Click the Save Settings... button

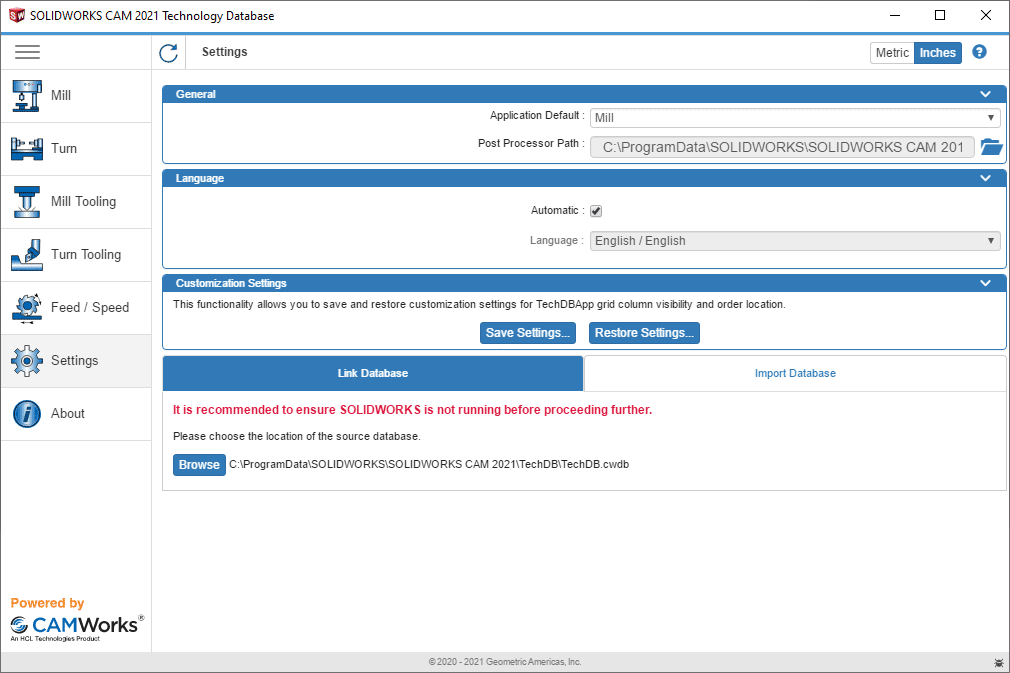528,333
